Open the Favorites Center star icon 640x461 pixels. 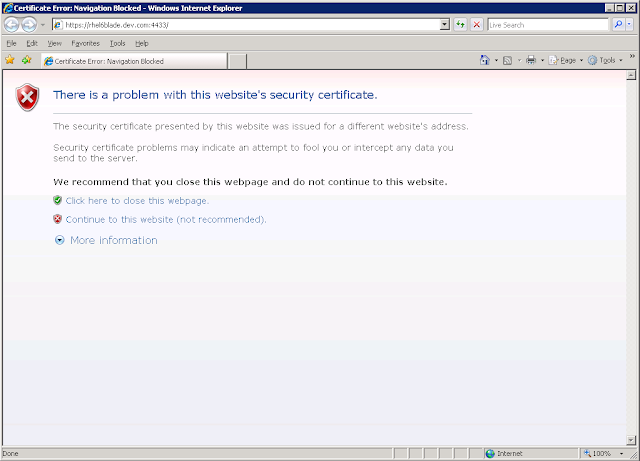(10, 60)
